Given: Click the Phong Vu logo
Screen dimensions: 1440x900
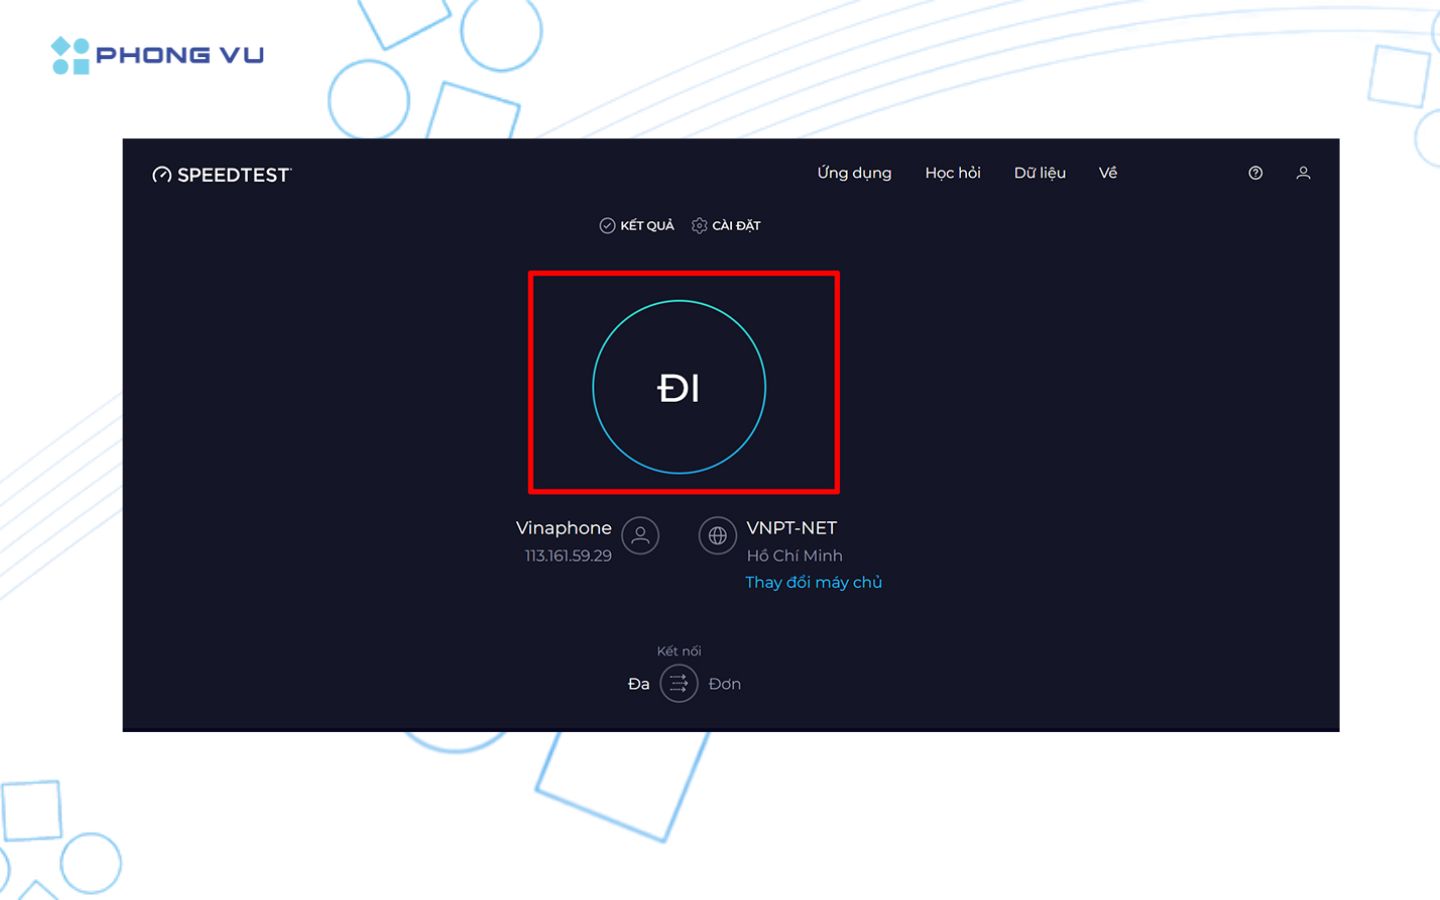Looking at the screenshot, I should point(157,53).
